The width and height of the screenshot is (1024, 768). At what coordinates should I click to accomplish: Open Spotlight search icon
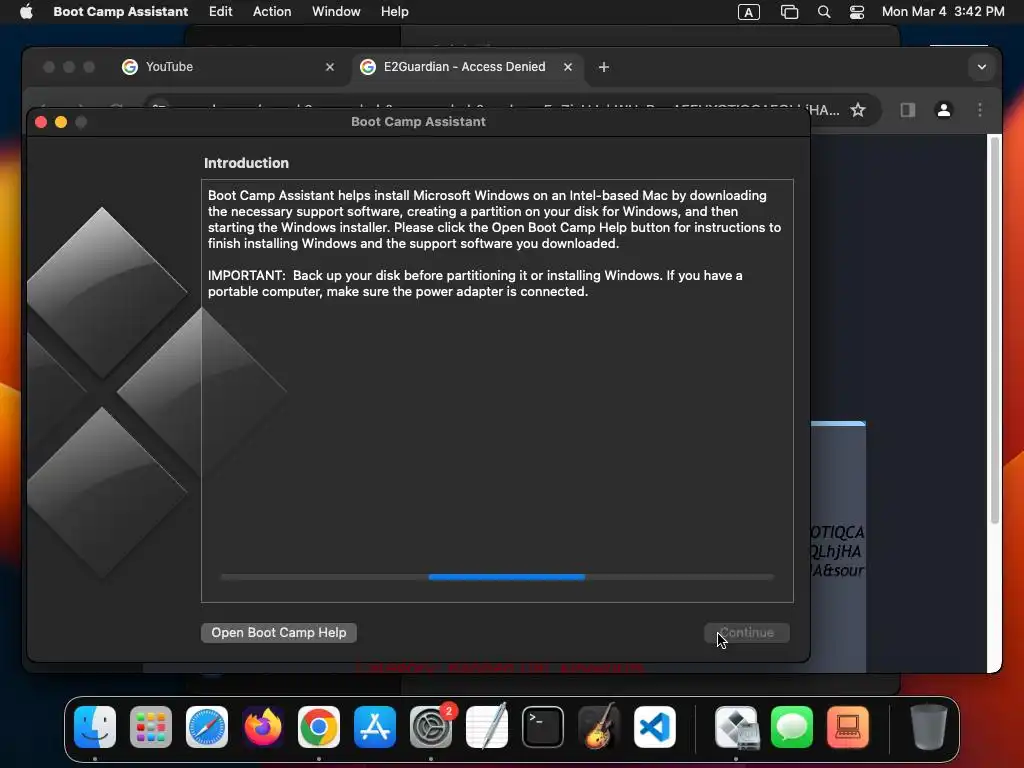pyautogui.click(x=824, y=12)
